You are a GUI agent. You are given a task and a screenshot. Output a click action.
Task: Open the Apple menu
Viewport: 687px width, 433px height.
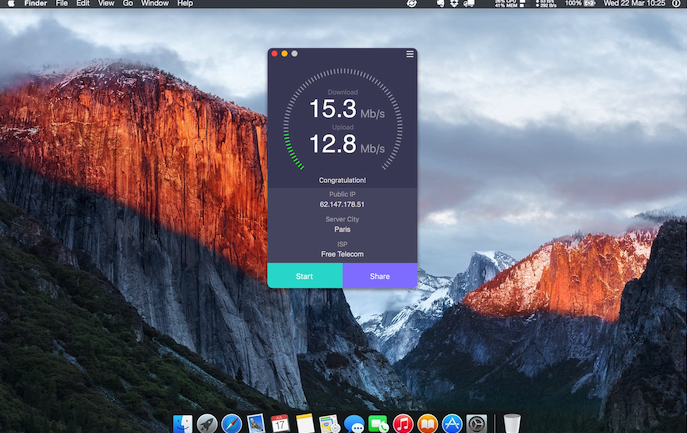pyautogui.click(x=9, y=4)
